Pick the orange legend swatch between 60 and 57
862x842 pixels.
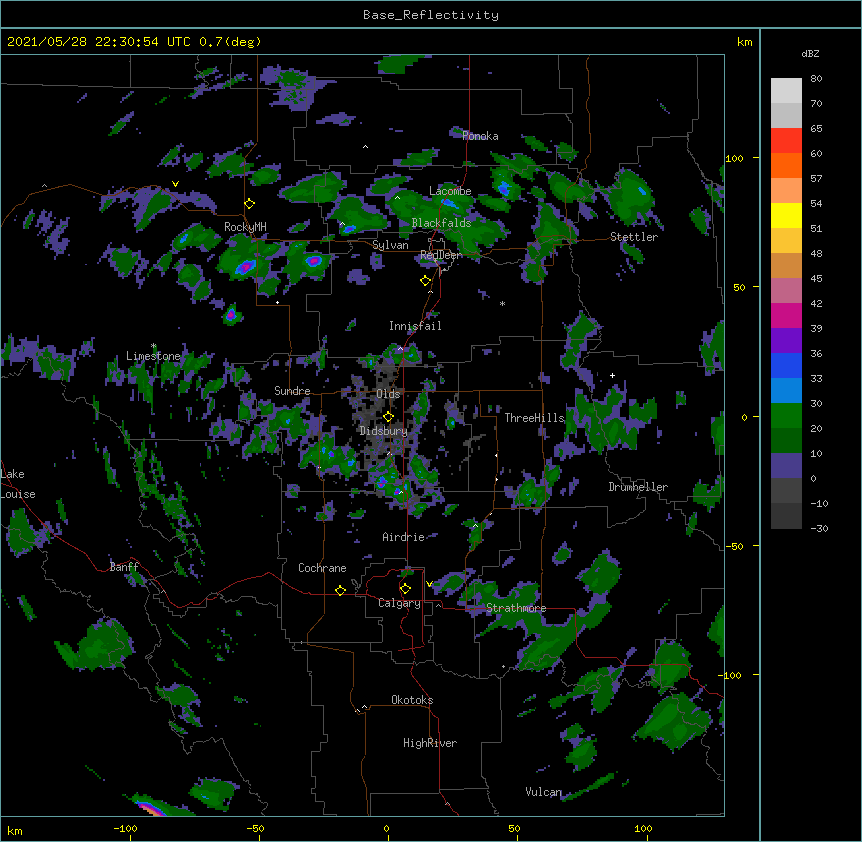point(786,165)
